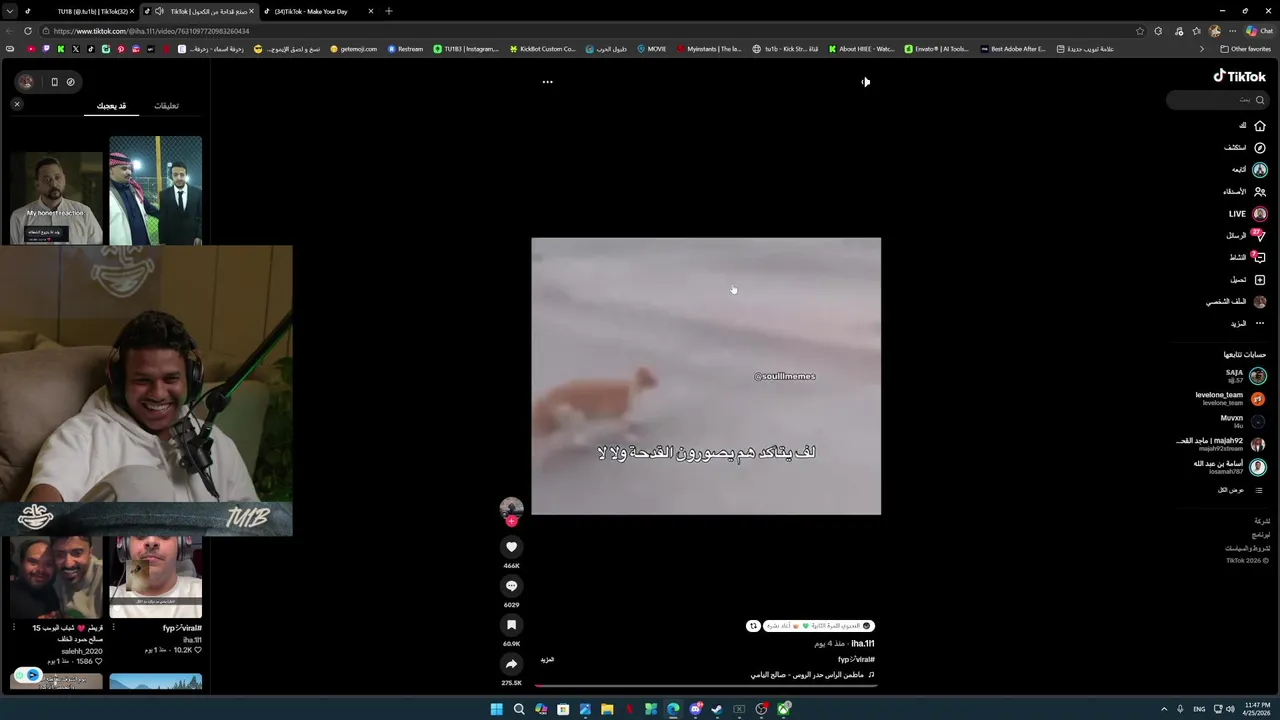Open the levelone_team followed account
The height and width of the screenshot is (720, 1280).
[x=1230, y=399]
